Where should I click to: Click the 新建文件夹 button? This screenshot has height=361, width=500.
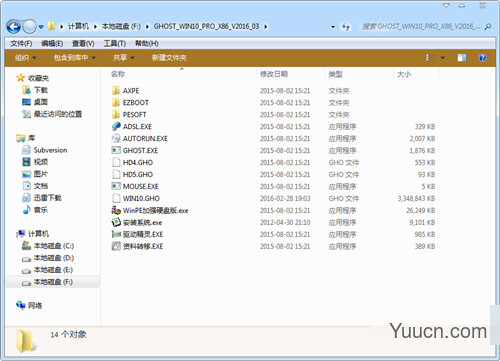click(169, 58)
